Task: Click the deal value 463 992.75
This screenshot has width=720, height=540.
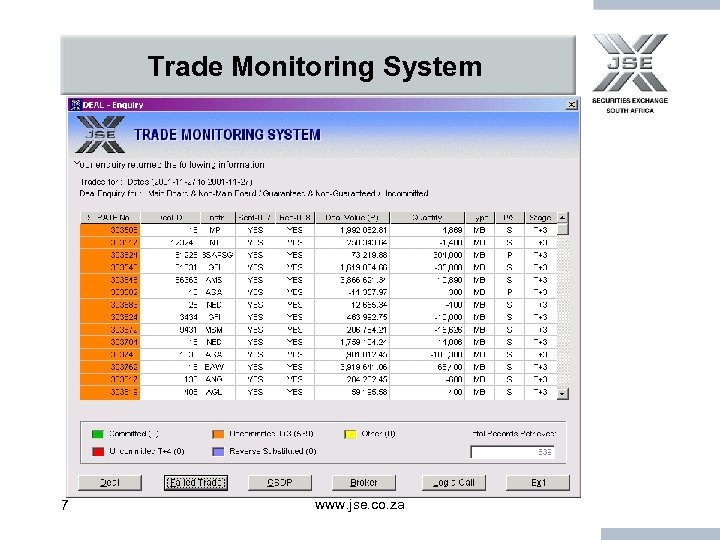Action: click(x=352, y=317)
